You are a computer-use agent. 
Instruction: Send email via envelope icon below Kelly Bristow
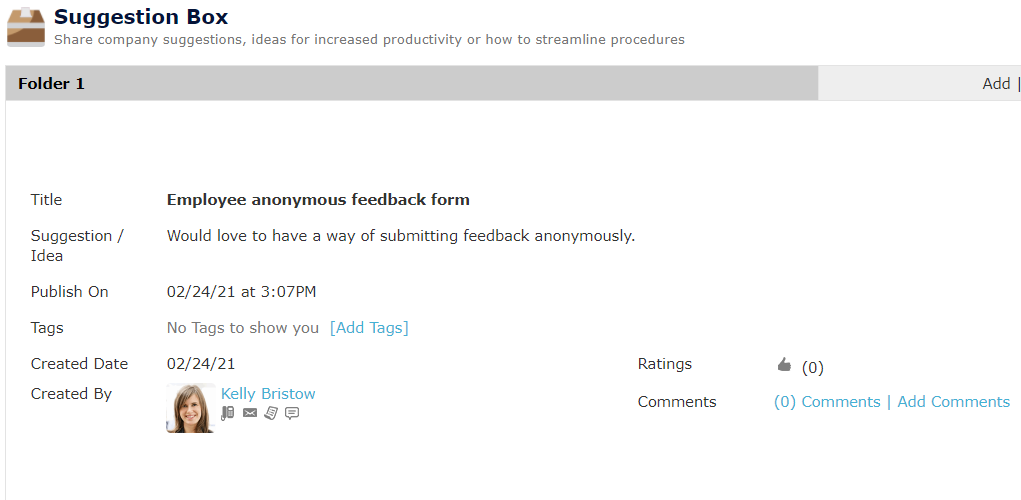tap(249, 413)
